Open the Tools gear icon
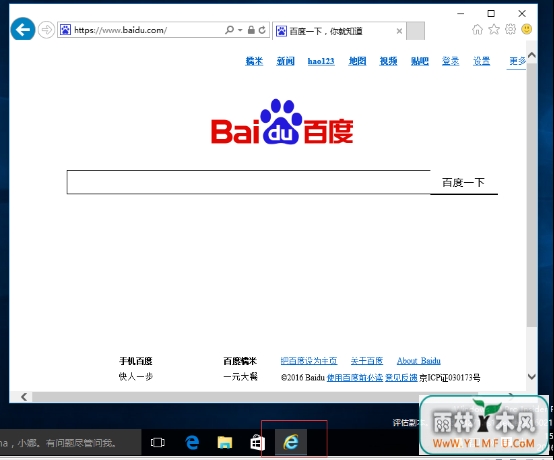The width and height of the screenshot is (554, 460). (x=510, y=29)
